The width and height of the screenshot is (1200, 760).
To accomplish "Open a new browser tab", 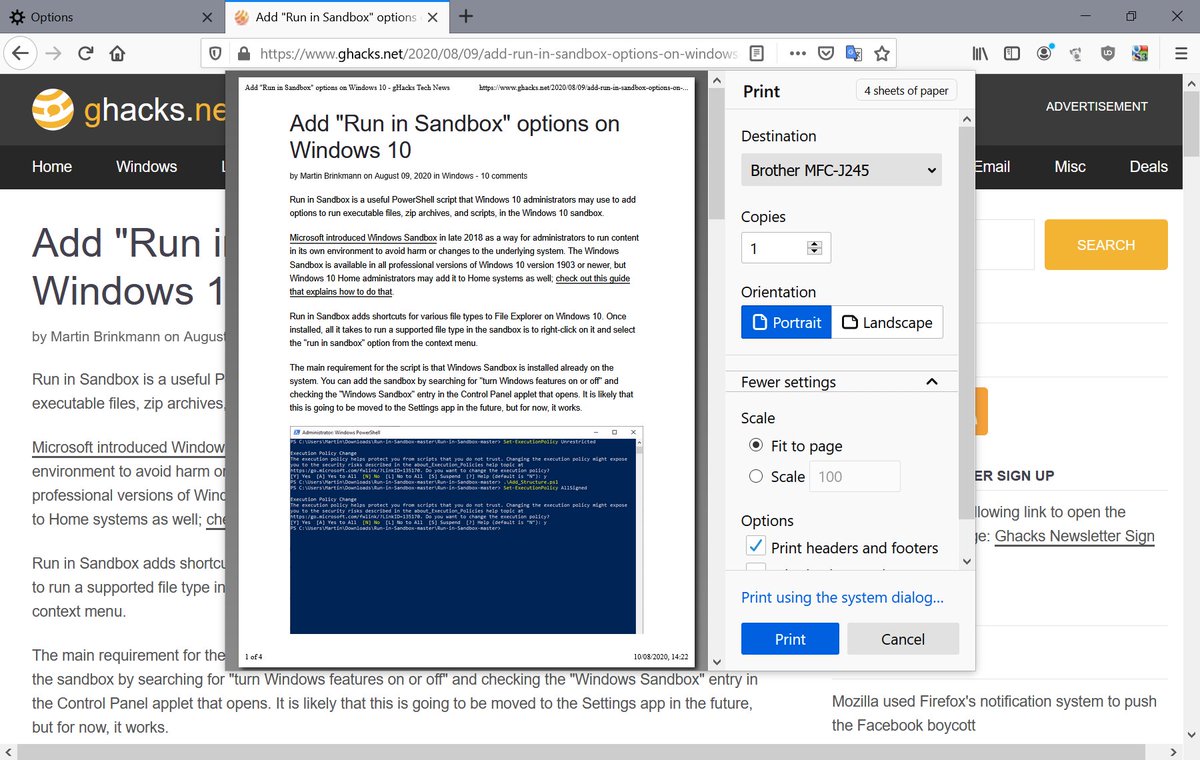I will point(466,16).
